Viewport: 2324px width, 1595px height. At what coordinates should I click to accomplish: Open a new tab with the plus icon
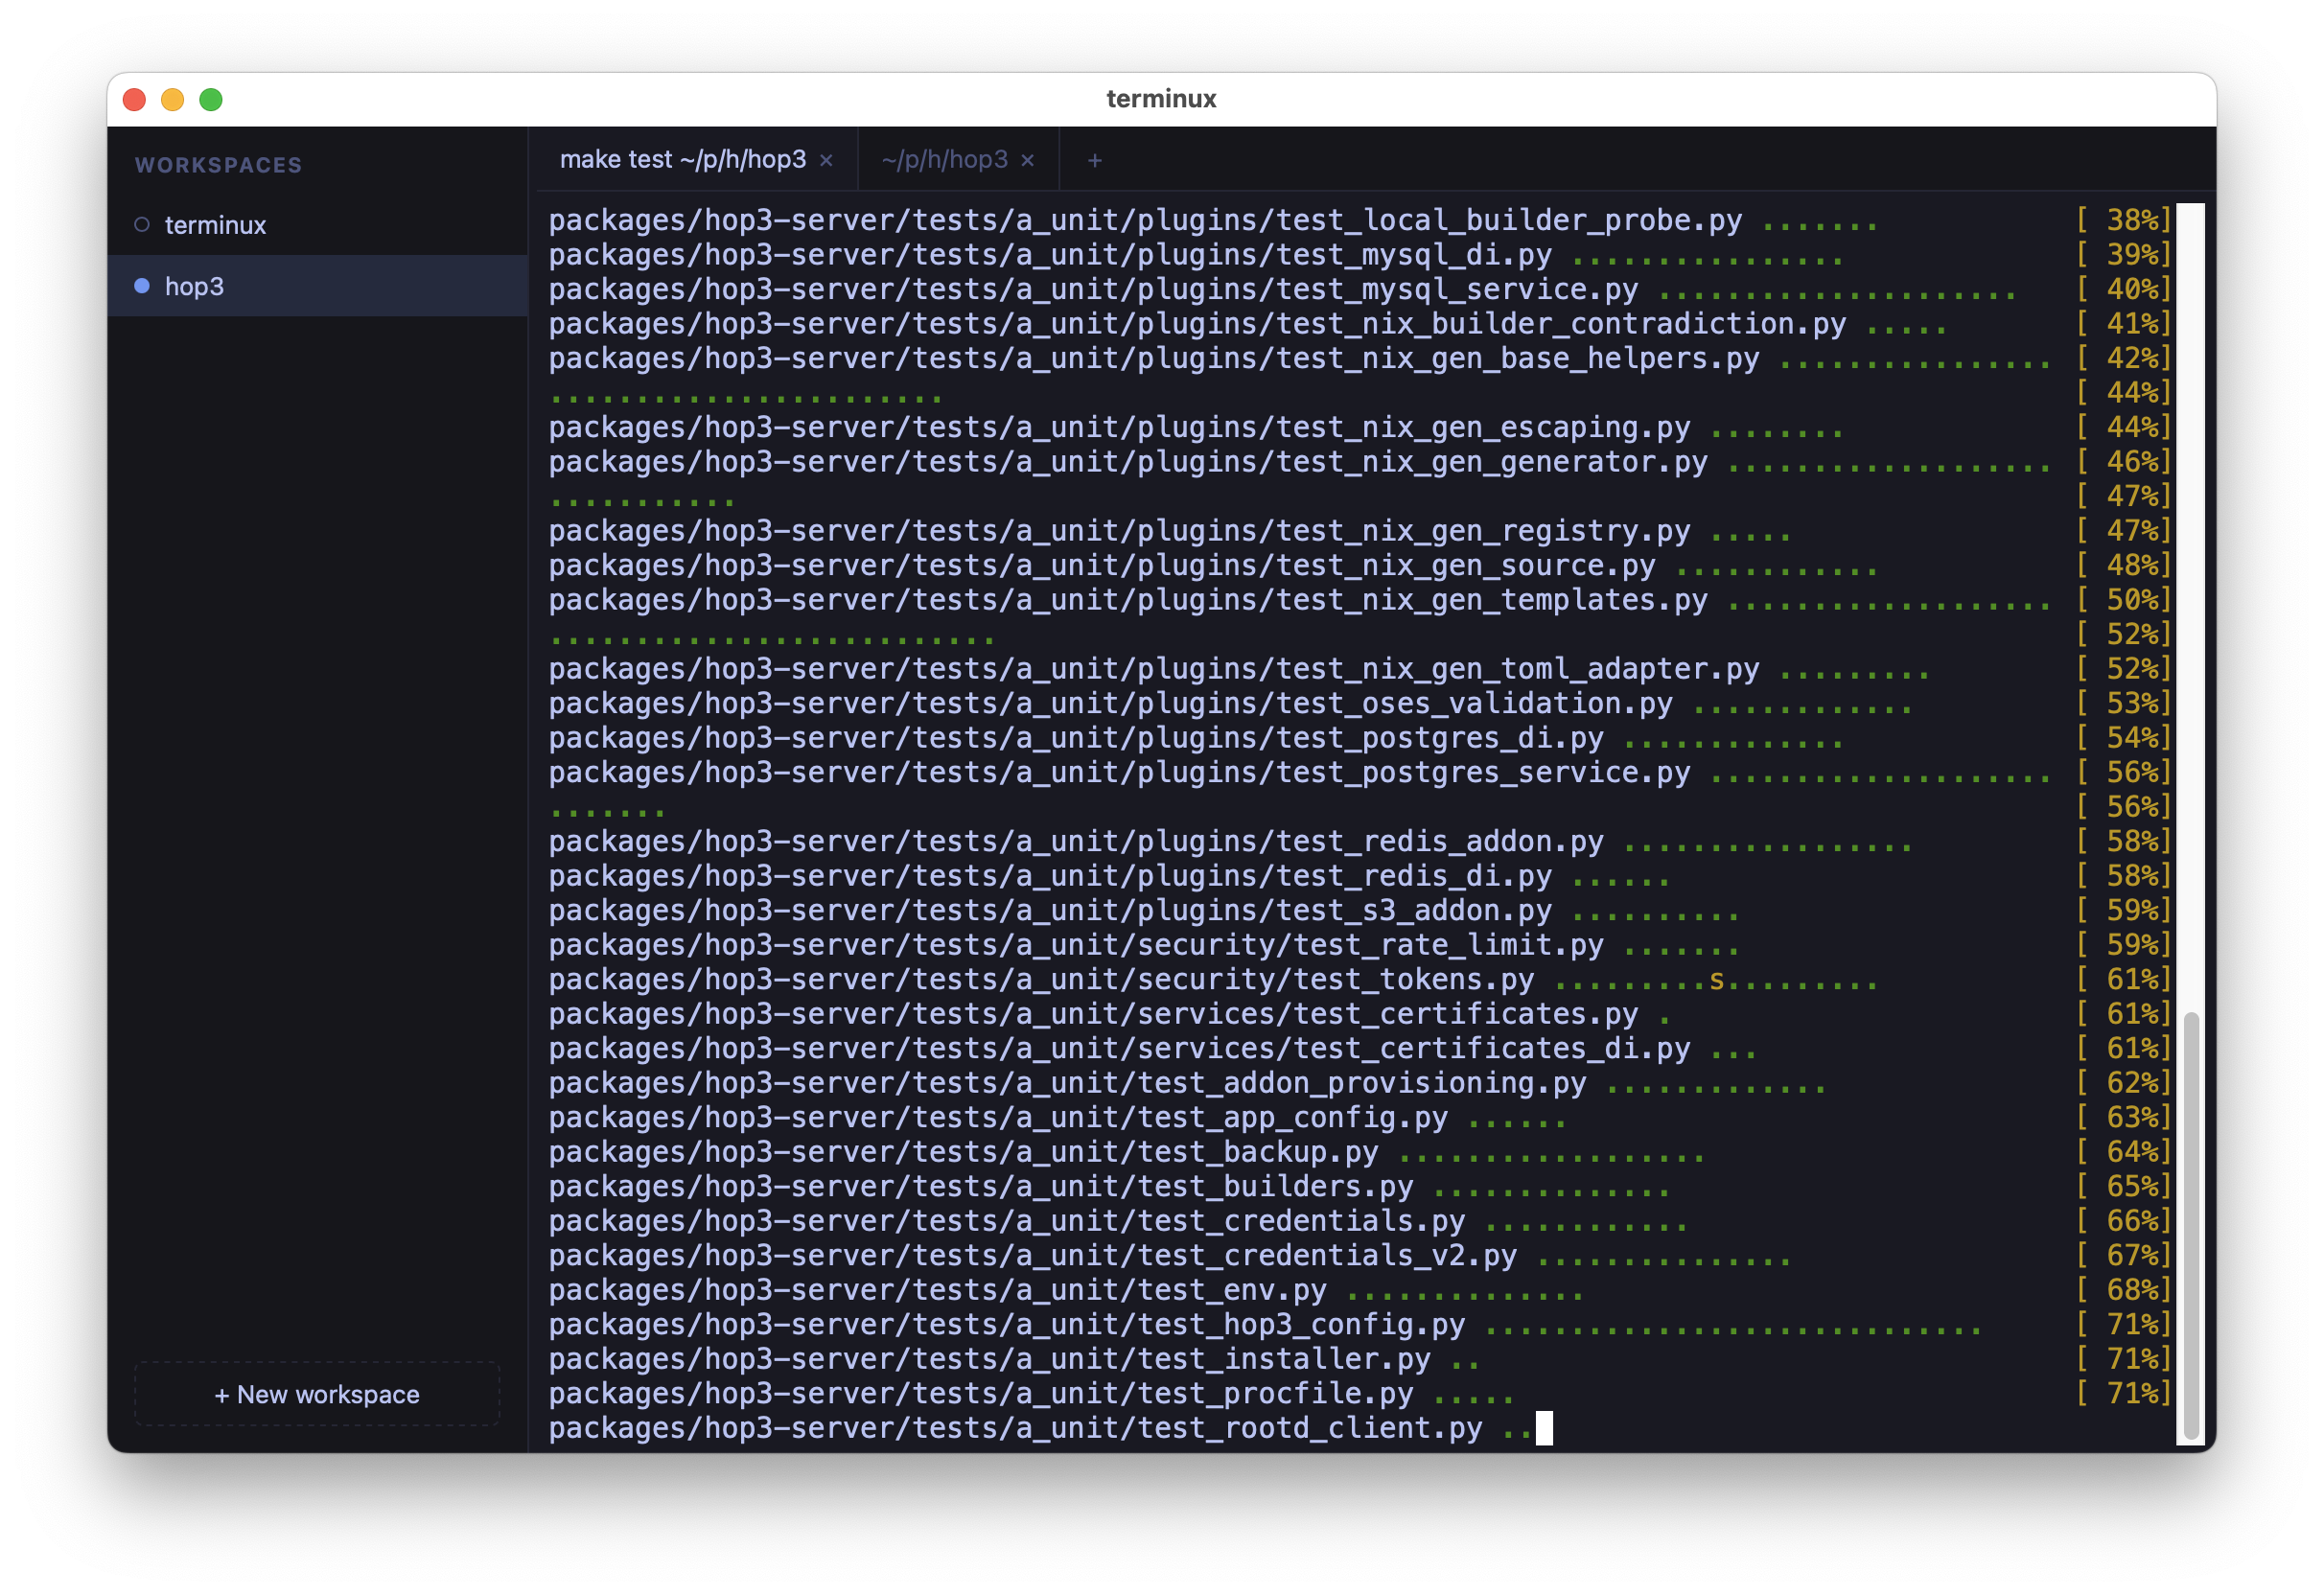(x=1095, y=160)
